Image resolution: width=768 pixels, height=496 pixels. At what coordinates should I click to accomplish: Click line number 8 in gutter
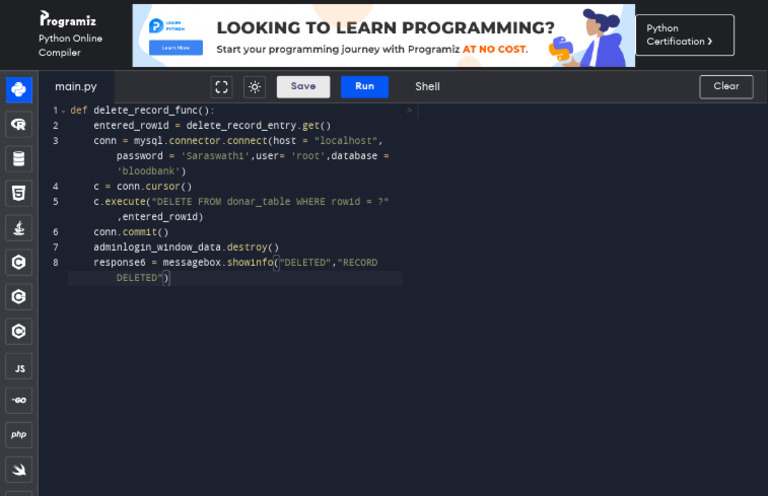(55, 262)
